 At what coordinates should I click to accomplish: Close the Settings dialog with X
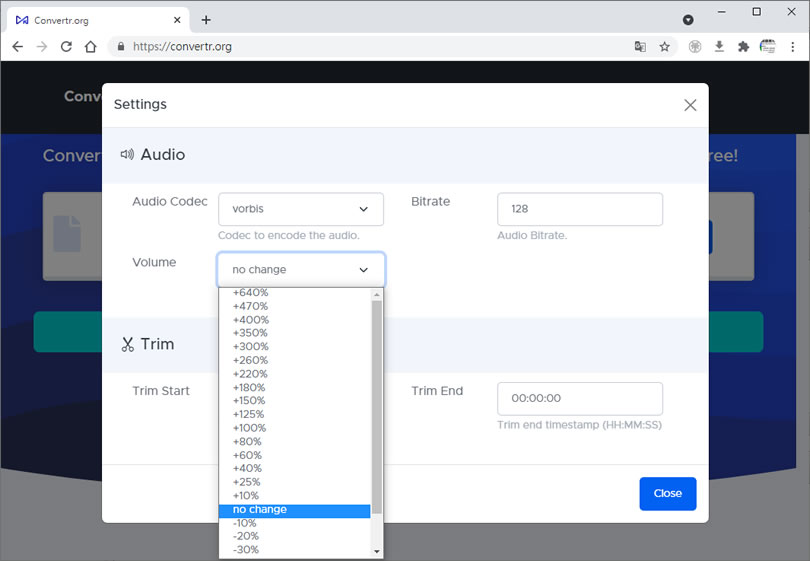point(690,105)
